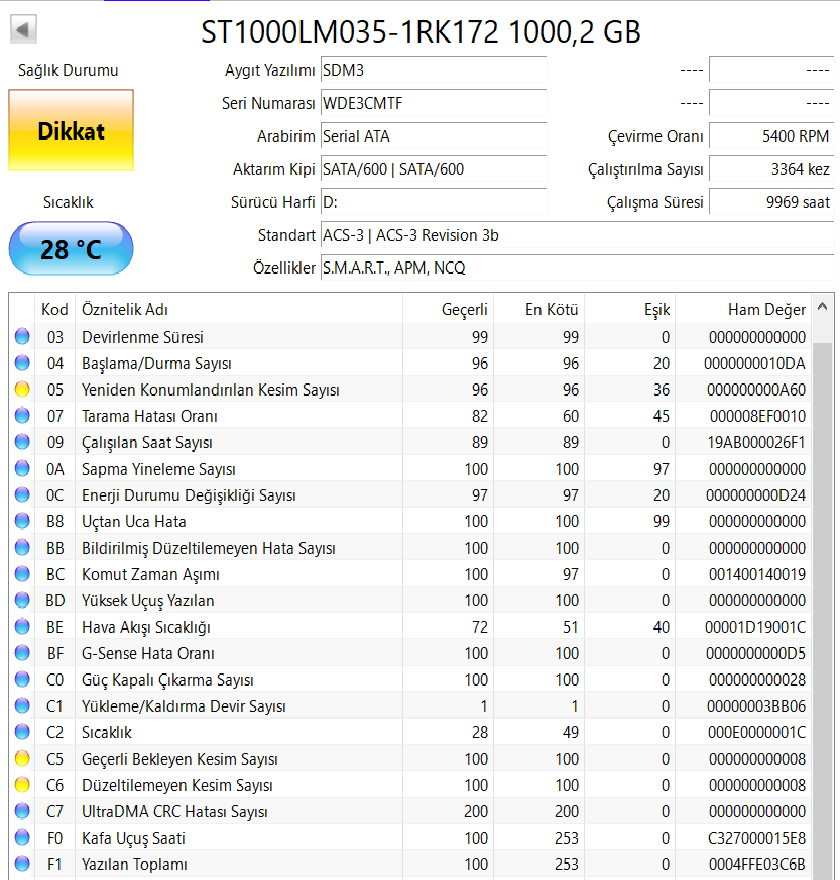Click the Eşik column header
The height and width of the screenshot is (880, 840).
coord(630,309)
